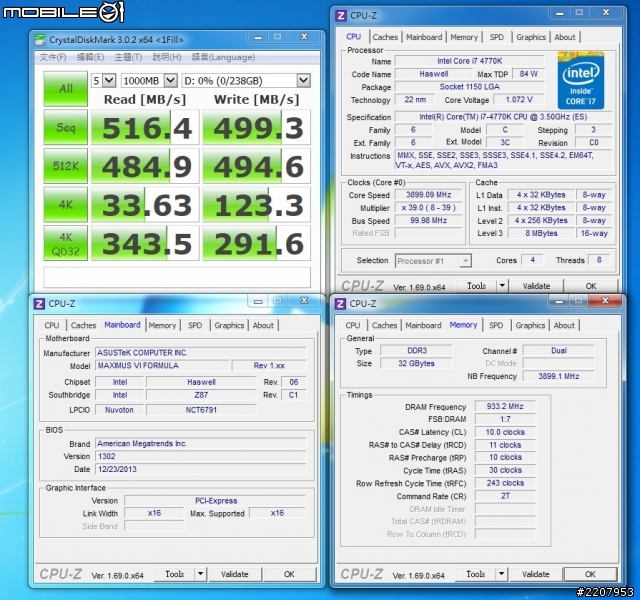Expand Tools dropdown arrow in Mainboard window
Viewport: 640px width, 600px height.
200,574
